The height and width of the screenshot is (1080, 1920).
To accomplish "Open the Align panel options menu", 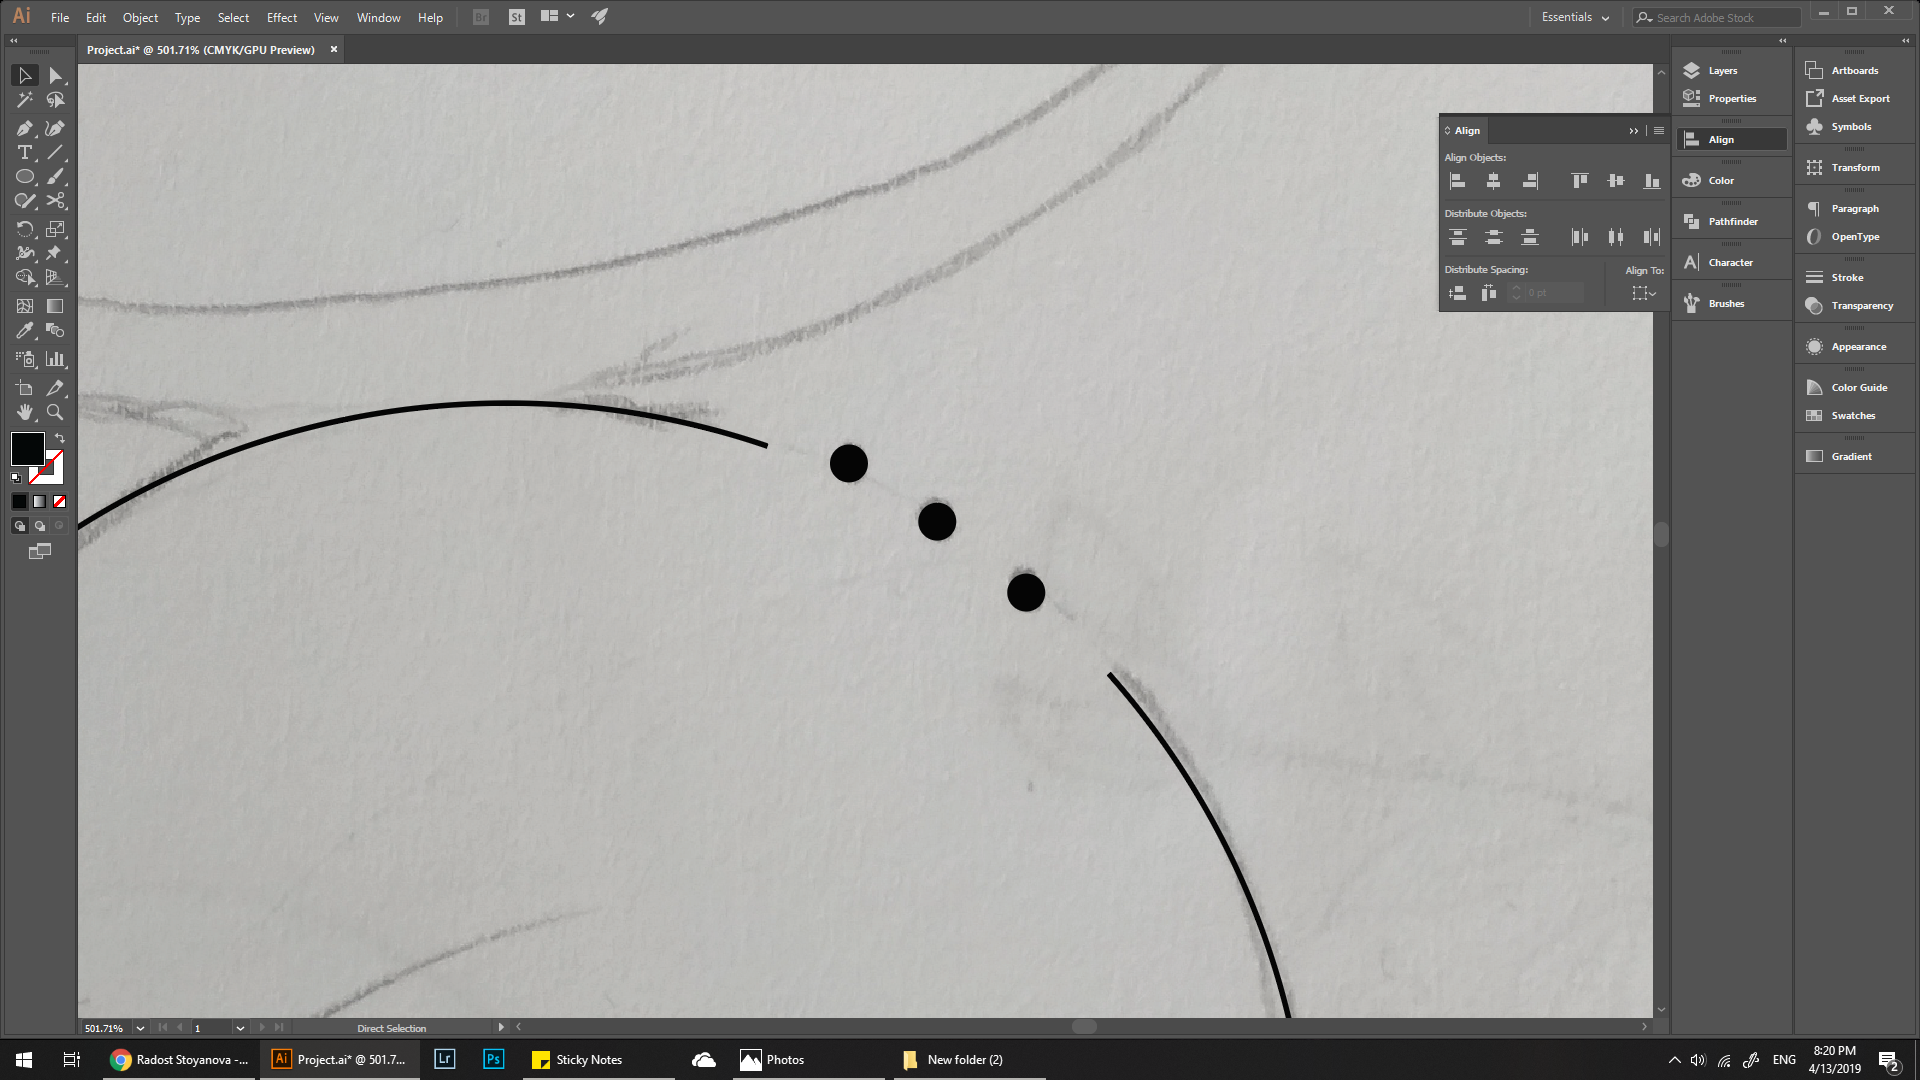I will tap(1659, 131).
